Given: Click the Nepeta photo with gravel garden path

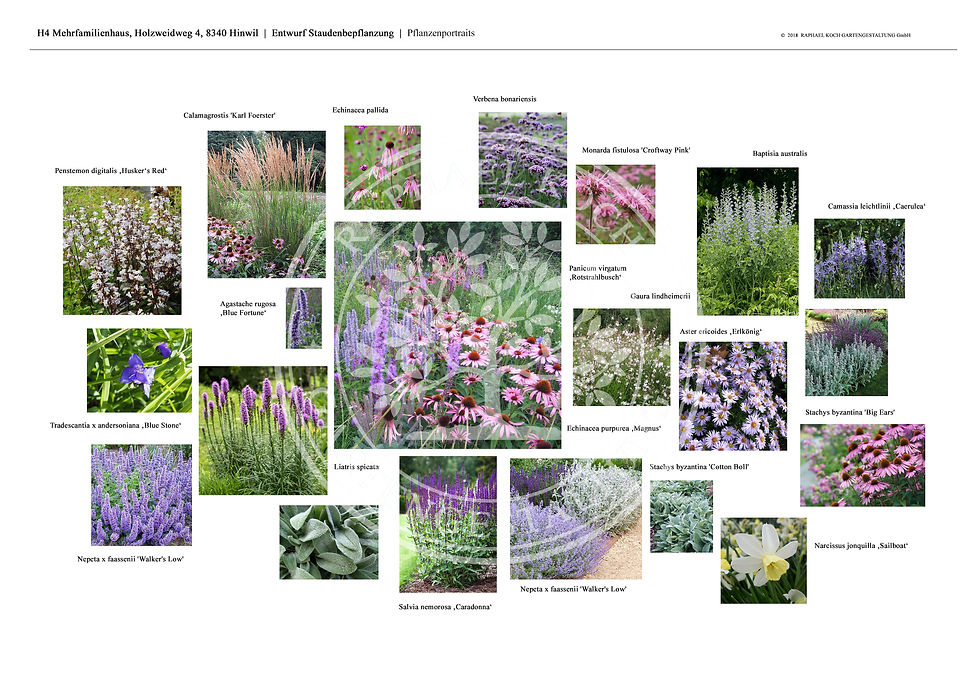Looking at the screenshot, I should tap(576, 519).
